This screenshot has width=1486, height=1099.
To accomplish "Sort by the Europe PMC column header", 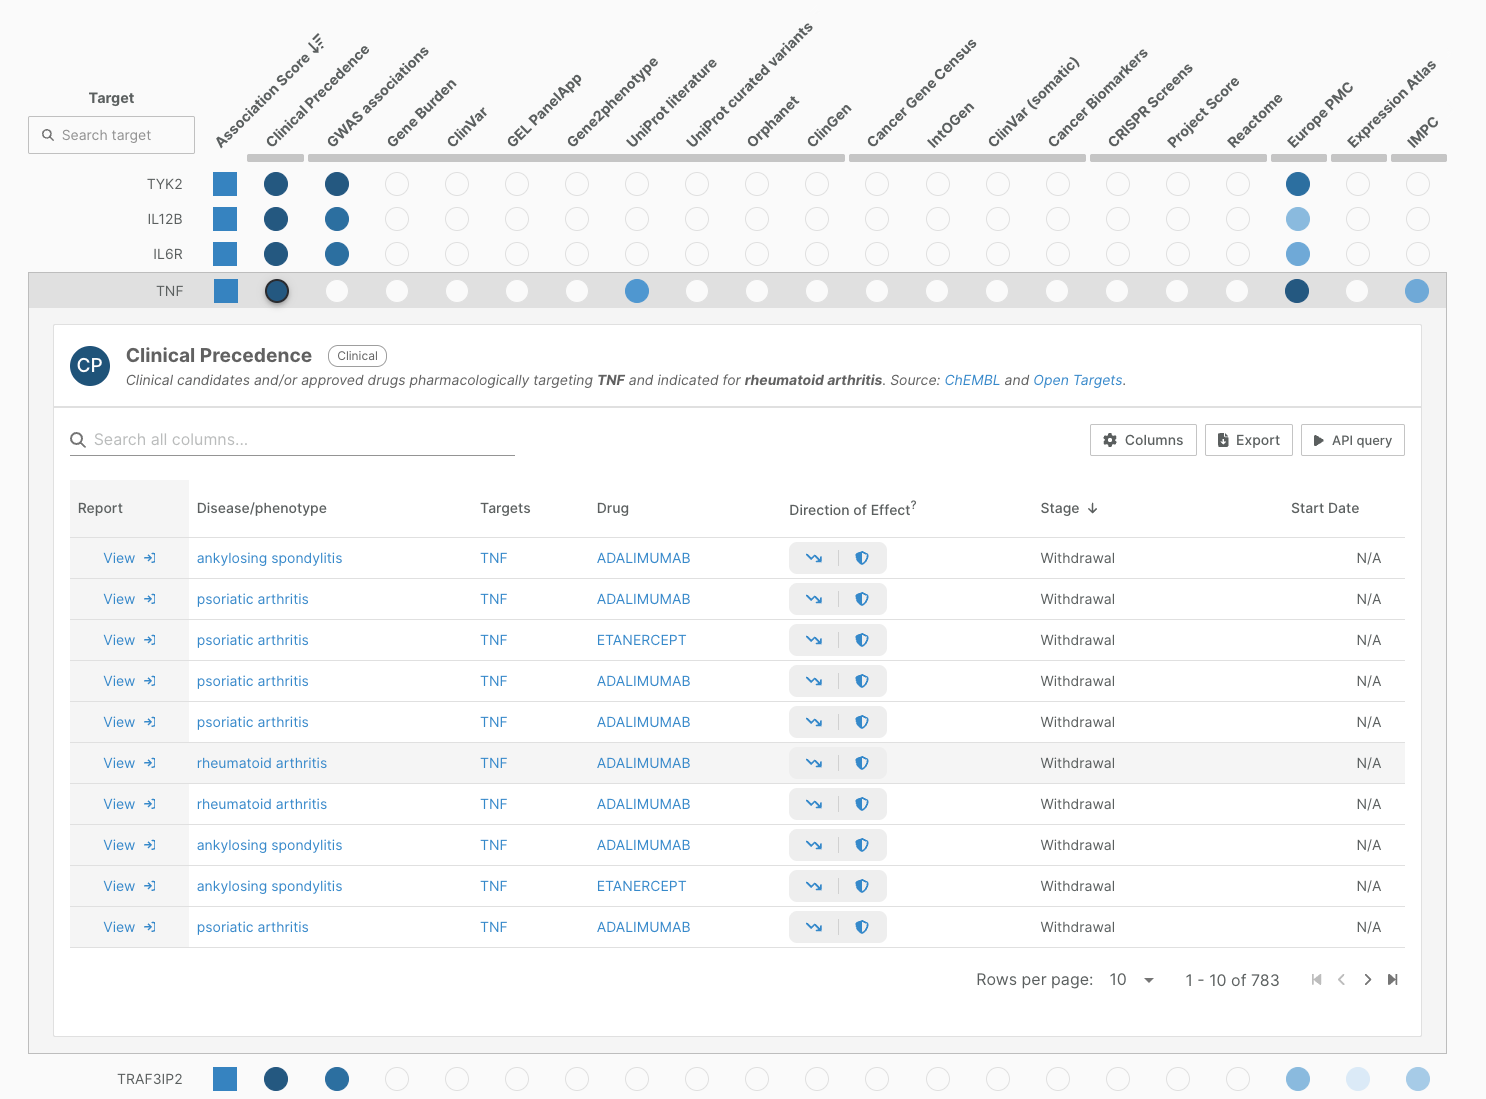I will click(x=1319, y=115).
